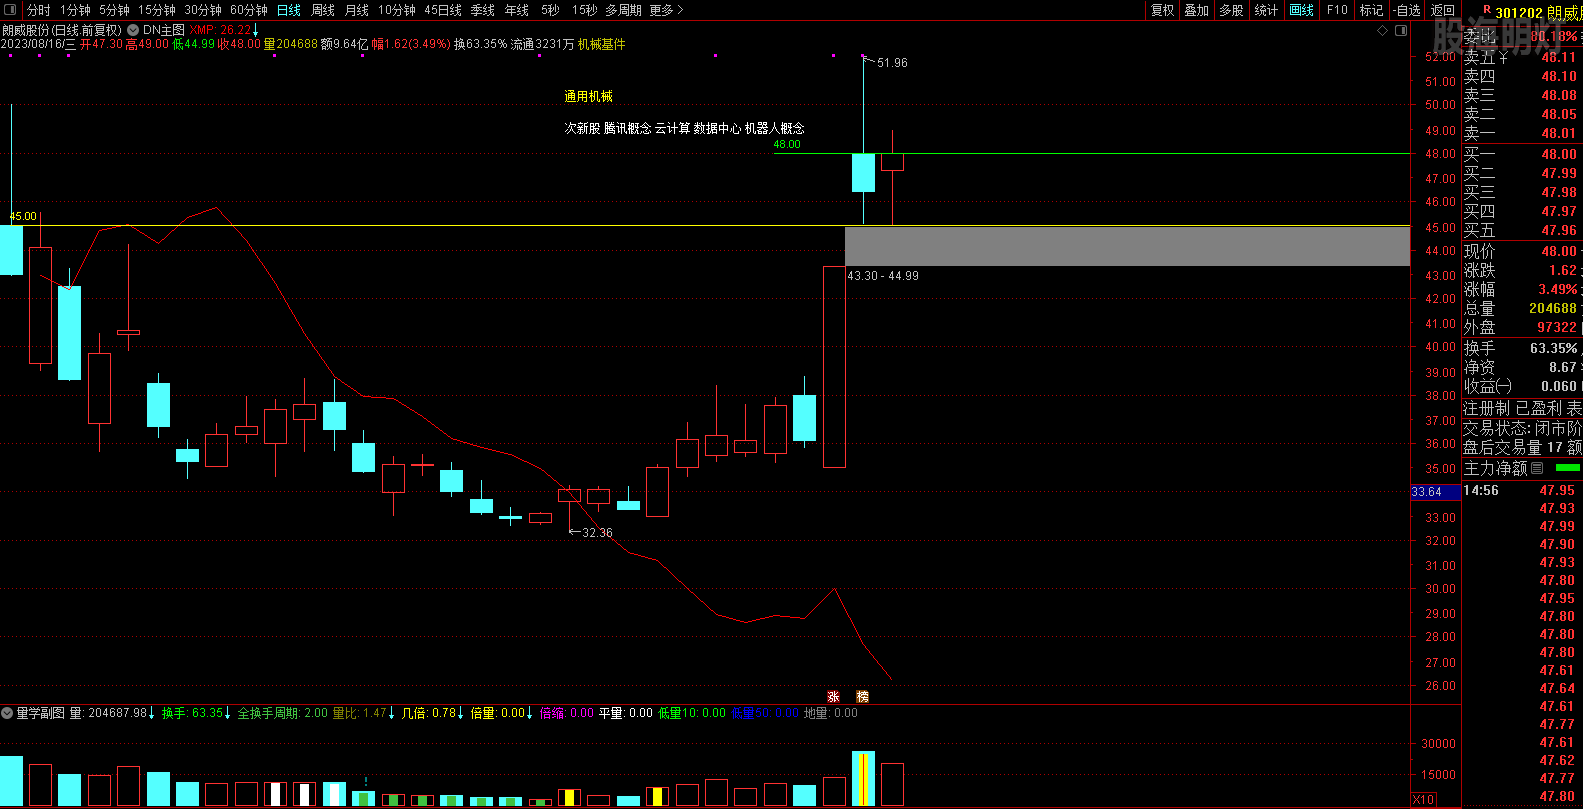Expand the 量学副图 indicator dropdown arrow
Image resolution: width=1583 pixels, height=809 pixels.
point(7,713)
